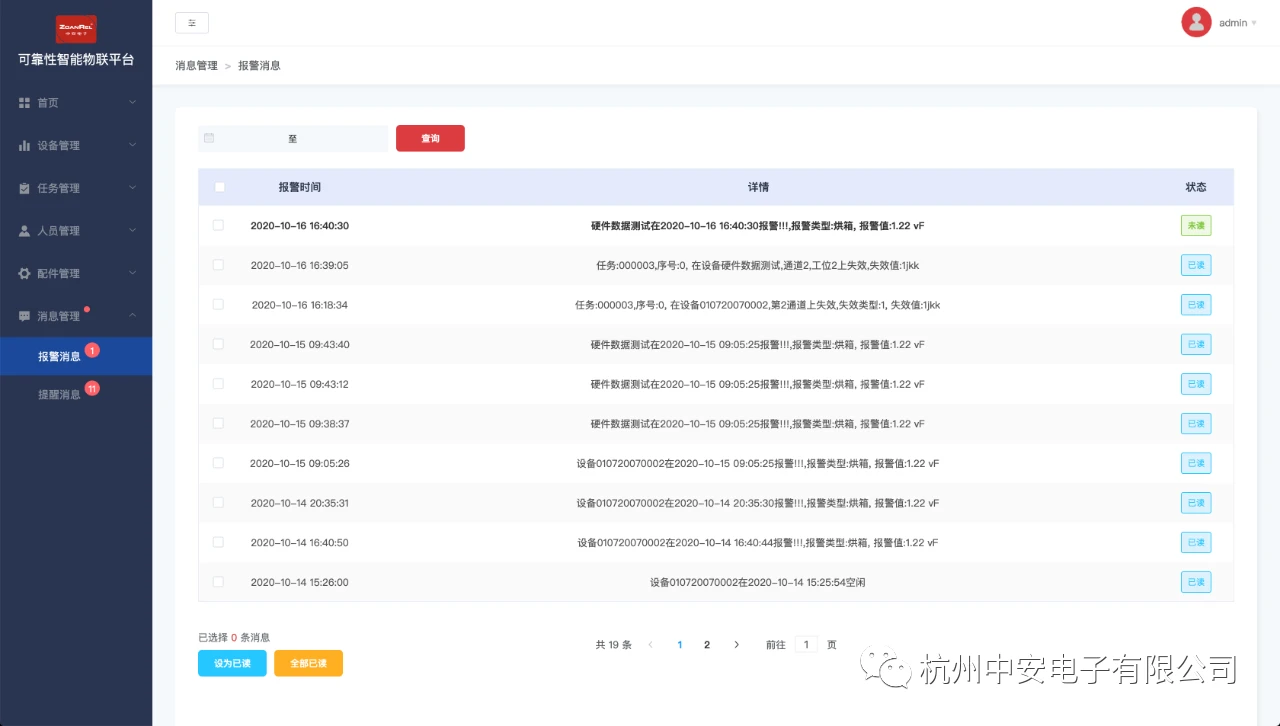Image resolution: width=1280 pixels, height=726 pixels.
Task: Check the row for 2020-10-16 16:40:30 alarm
Action: point(218,226)
